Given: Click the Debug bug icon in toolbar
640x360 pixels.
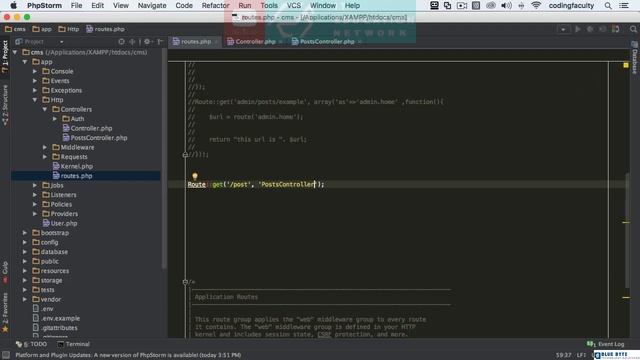Looking at the screenshot, I should pos(590,29).
